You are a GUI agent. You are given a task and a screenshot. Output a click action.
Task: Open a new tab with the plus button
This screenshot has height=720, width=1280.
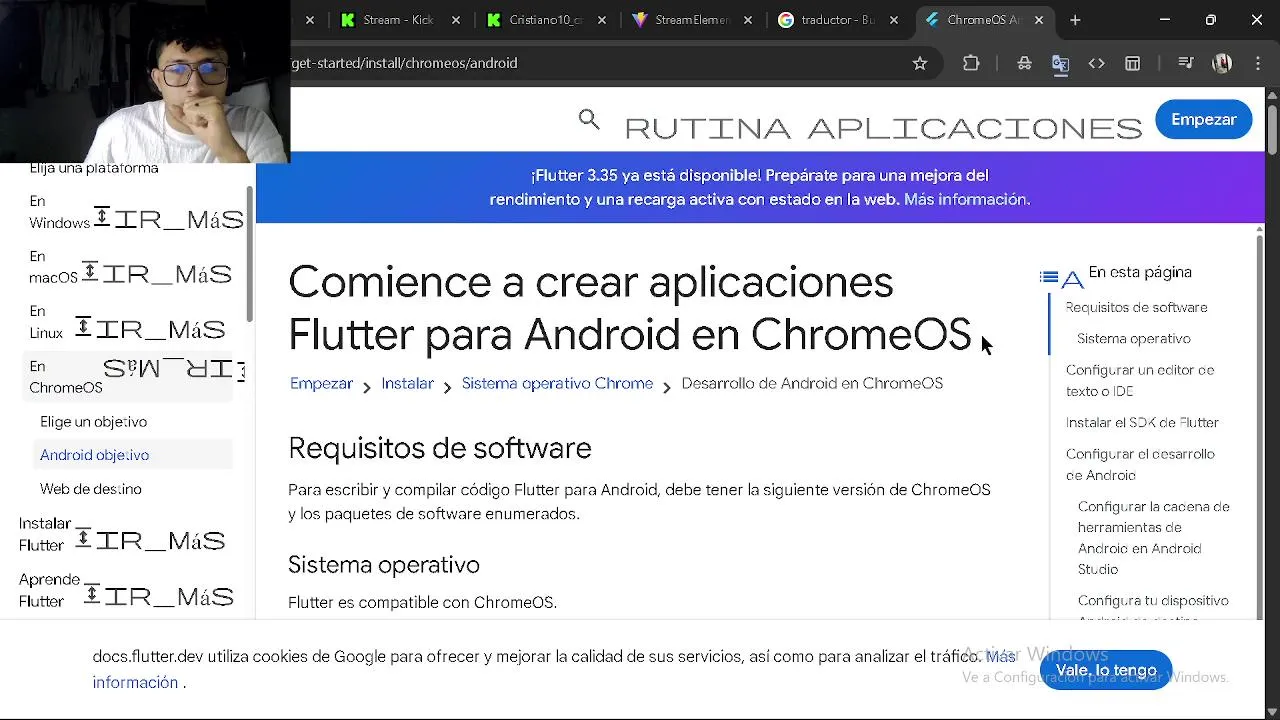coord(1075,20)
